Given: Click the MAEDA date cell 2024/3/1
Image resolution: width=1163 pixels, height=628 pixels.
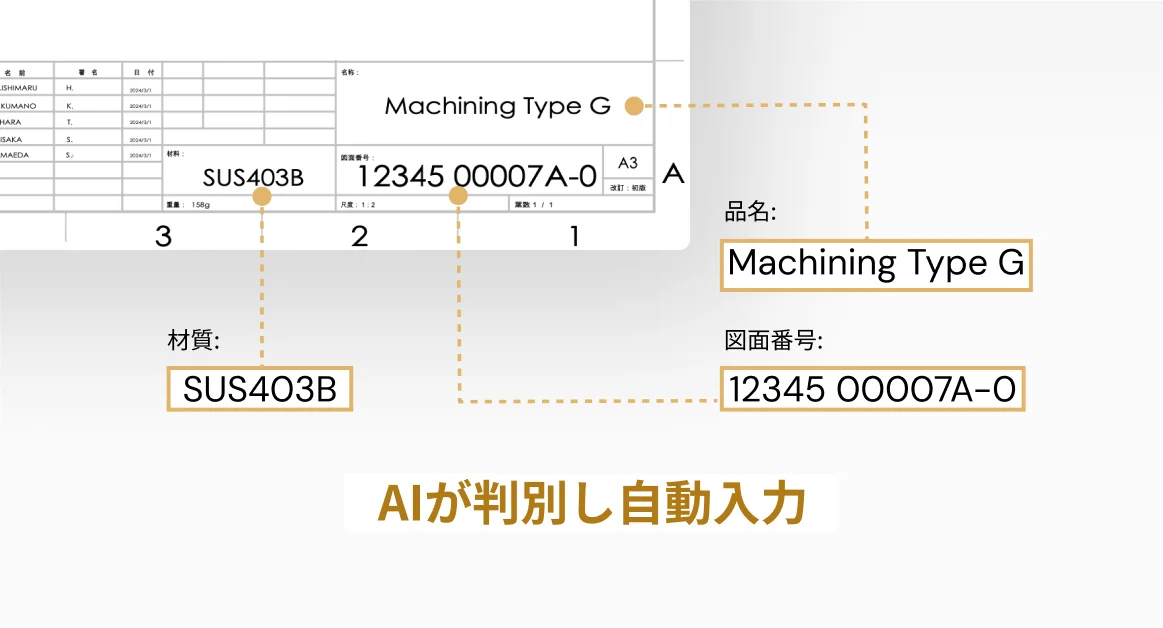Looking at the screenshot, I should coord(141,155).
